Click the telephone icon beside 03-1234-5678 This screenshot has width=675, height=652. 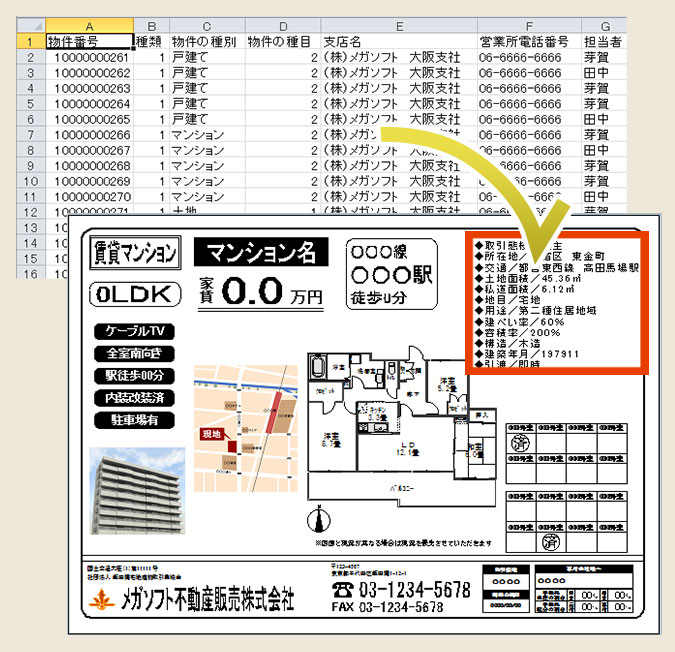point(343,591)
